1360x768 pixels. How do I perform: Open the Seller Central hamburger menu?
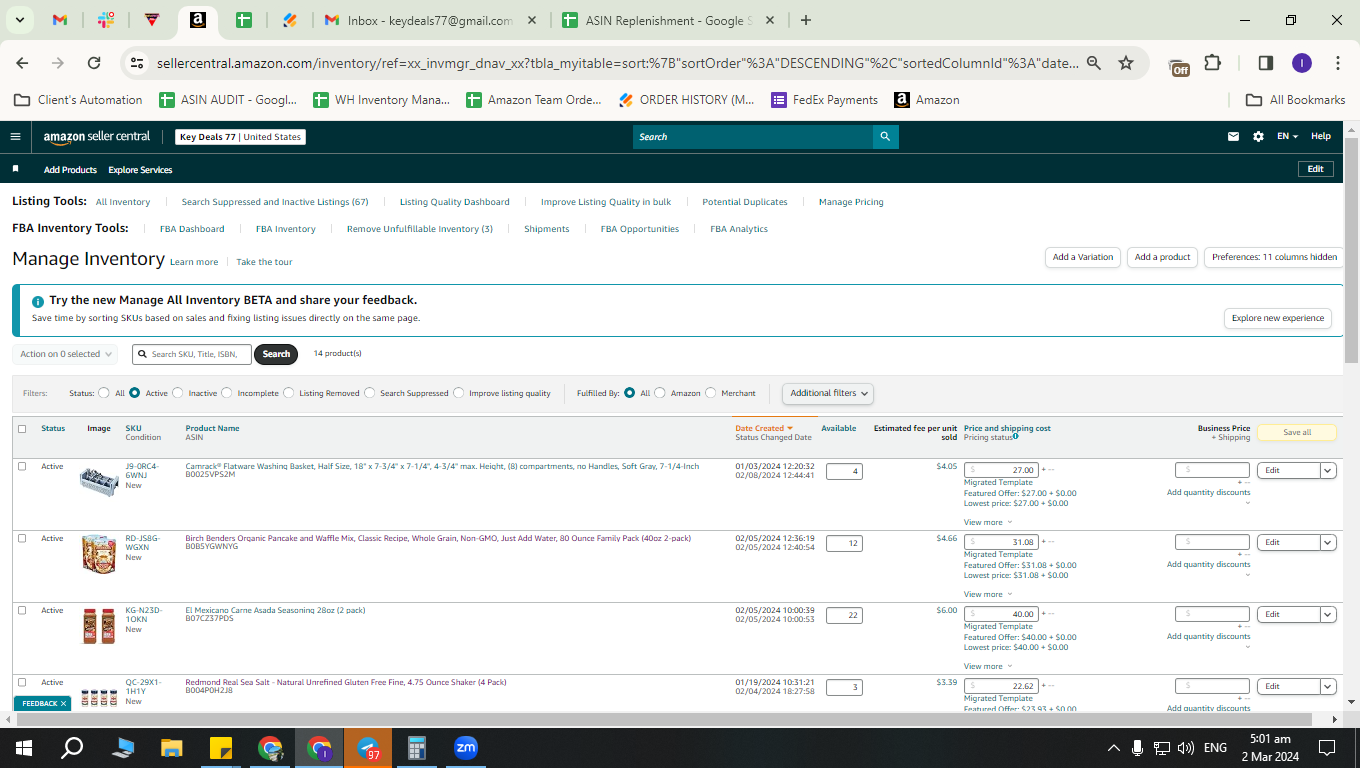(15, 137)
